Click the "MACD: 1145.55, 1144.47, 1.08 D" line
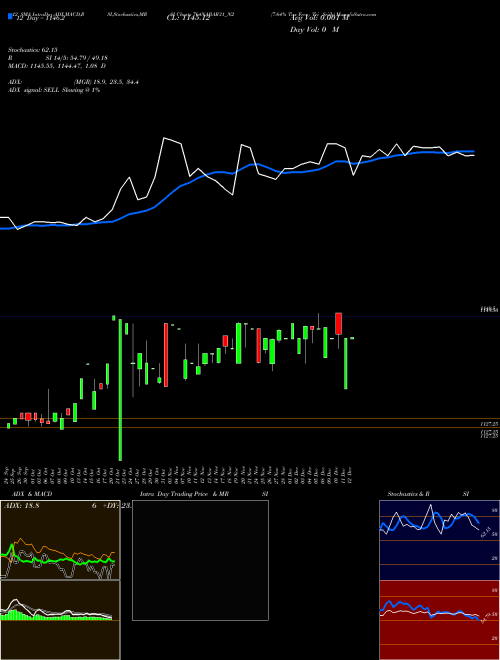500x660 pixels. pyautogui.click(x=57, y=66)
